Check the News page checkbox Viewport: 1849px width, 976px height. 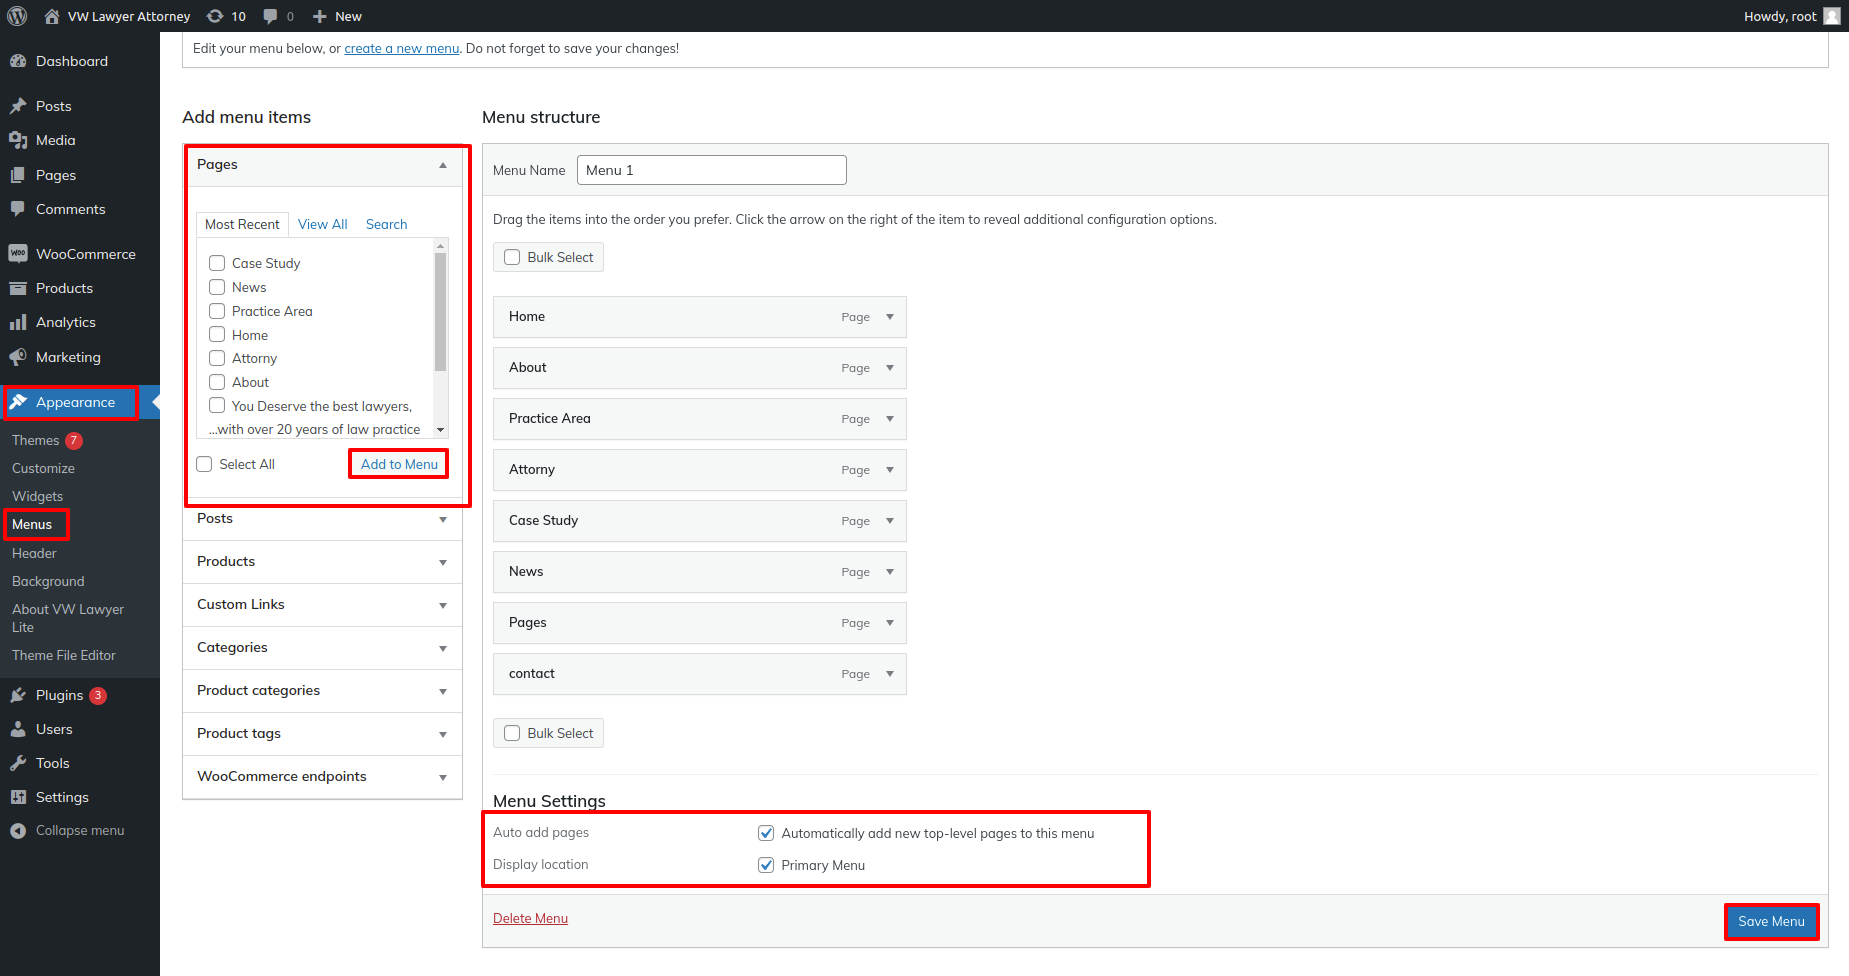tap(217, 287)
